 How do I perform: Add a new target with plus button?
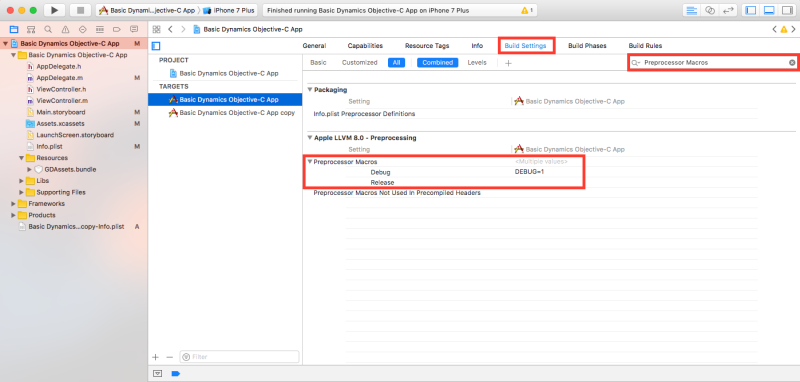pyautogui.click(x=156, y=357)
